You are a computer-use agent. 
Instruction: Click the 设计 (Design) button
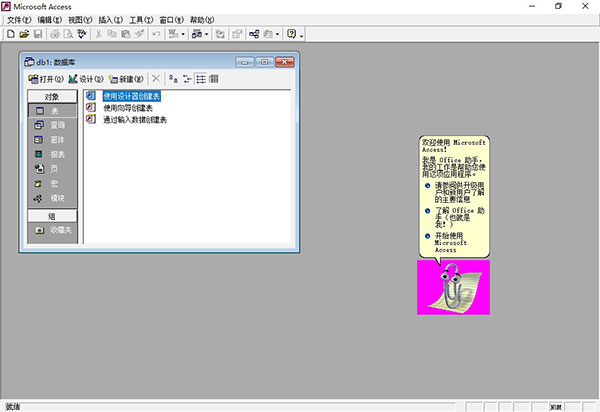click(x=86, y=78)
